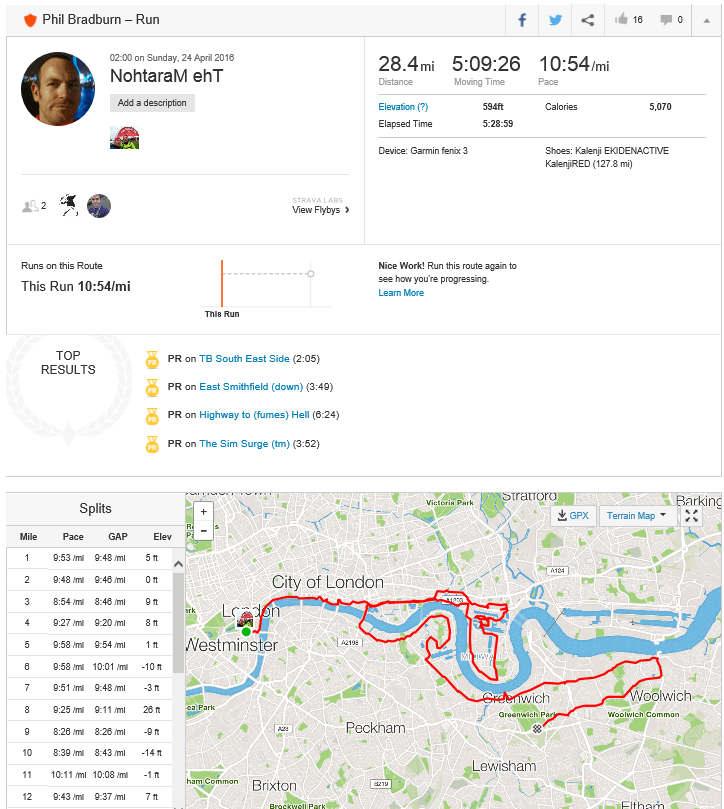Open the Learn More link
The width and height of the screenshot is (724, 809).
coord(401,293)
